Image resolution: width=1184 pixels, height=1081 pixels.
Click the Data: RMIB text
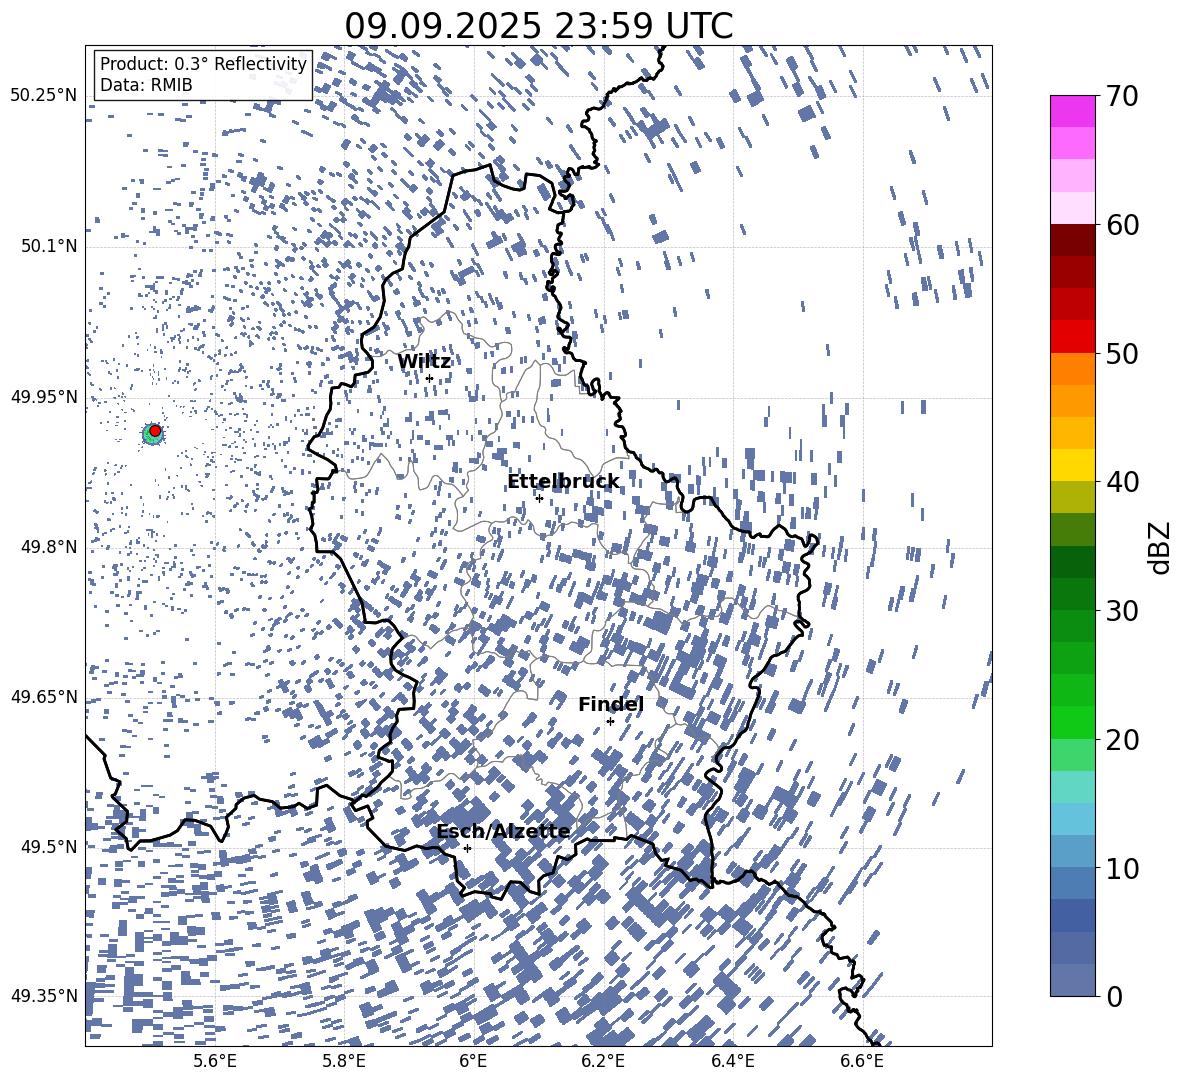[x=146, y=85]
